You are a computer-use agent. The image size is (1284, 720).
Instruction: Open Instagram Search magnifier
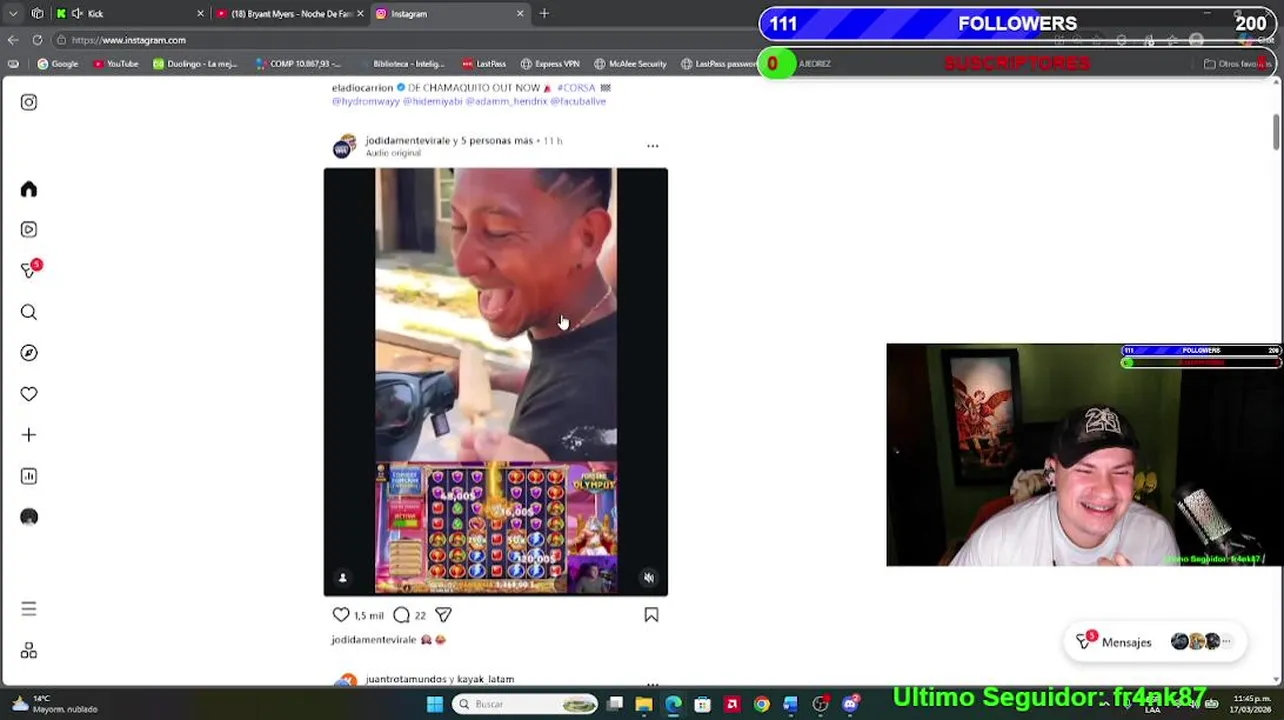29,312
